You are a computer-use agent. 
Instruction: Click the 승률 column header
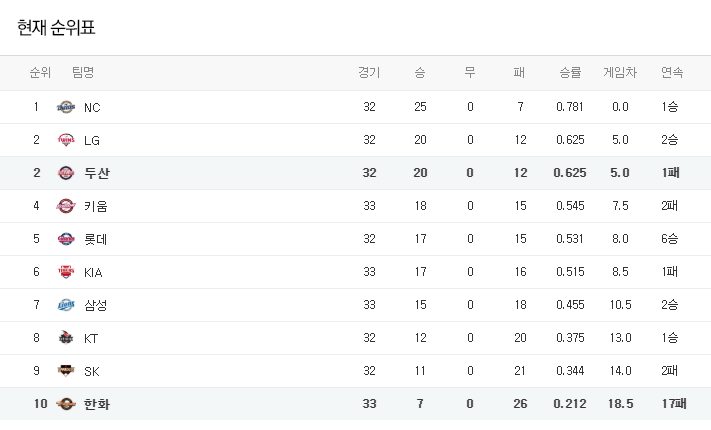click(x=570, y=72)
